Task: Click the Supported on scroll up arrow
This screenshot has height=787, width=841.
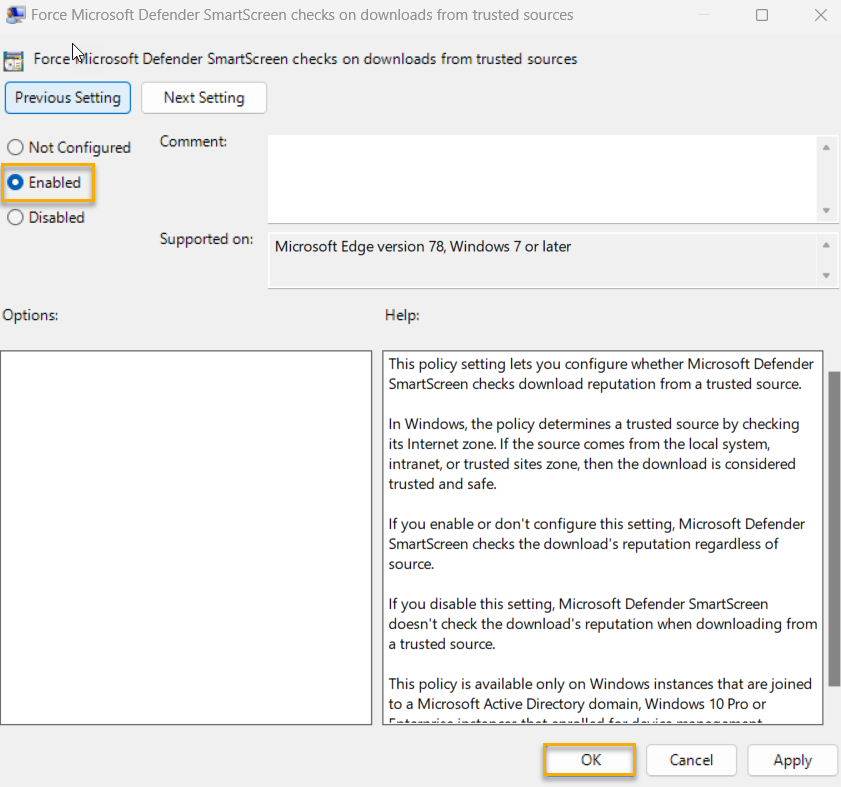Action: pyautogui.click(x=826, y=245)
